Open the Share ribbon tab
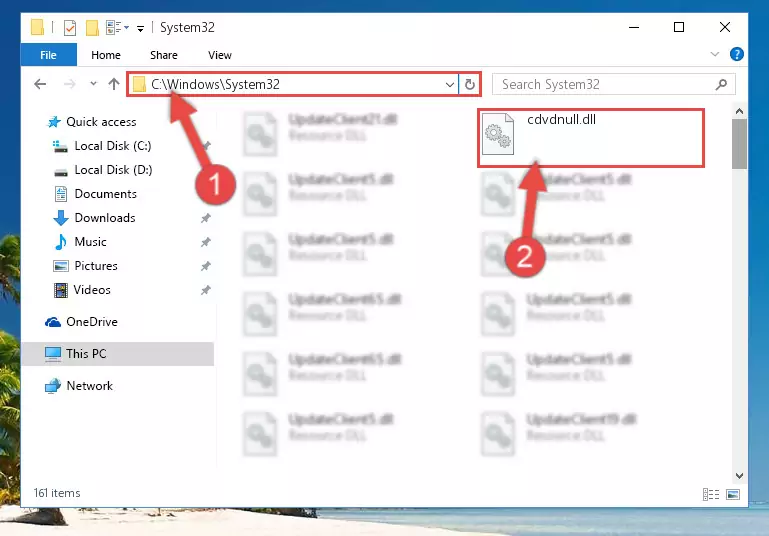 [x=164, y=55]
